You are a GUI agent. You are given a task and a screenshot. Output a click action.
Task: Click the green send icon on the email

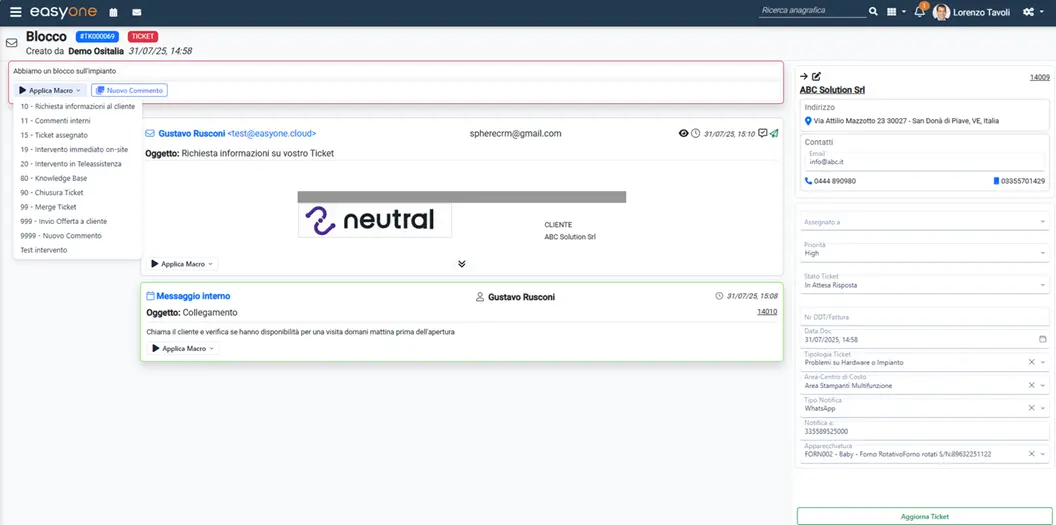click(774, 133)
